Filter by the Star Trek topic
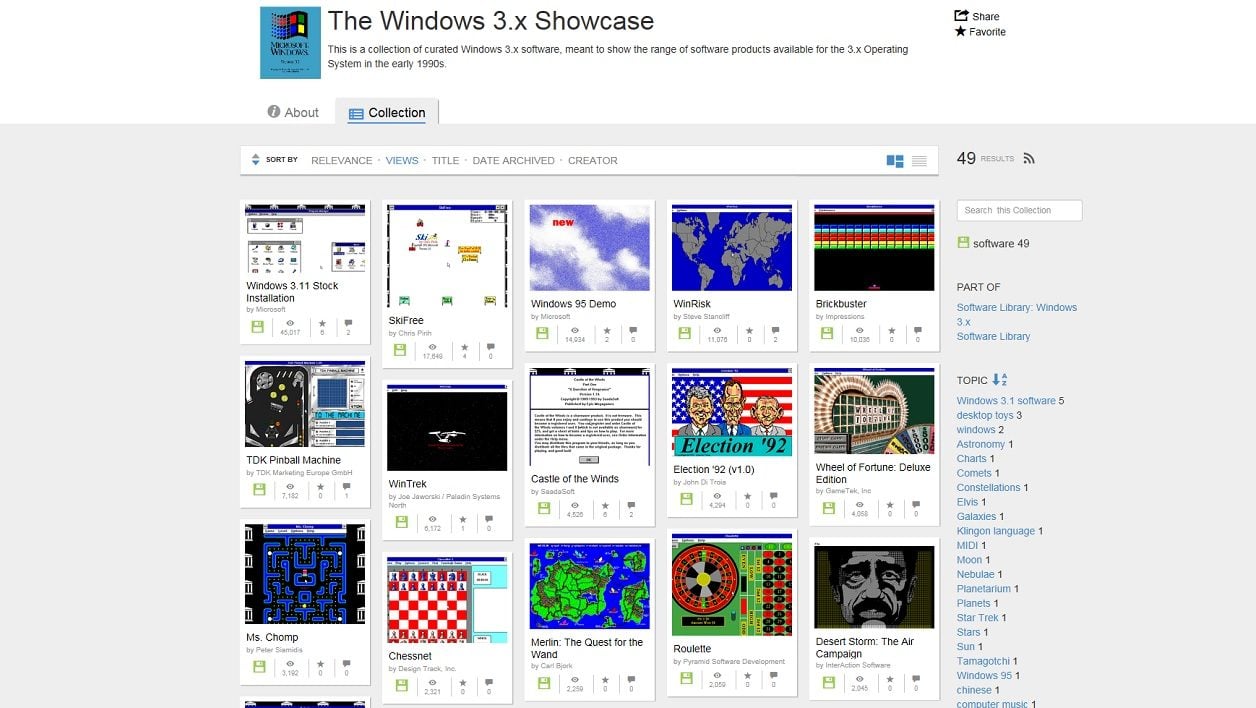1256x708 pixels. click(977, 618)
